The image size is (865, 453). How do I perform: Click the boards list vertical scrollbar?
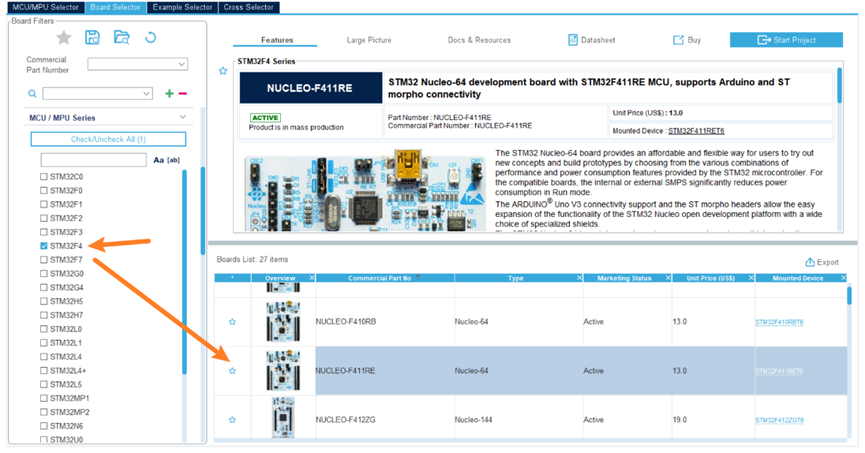(x=850, y=295)
